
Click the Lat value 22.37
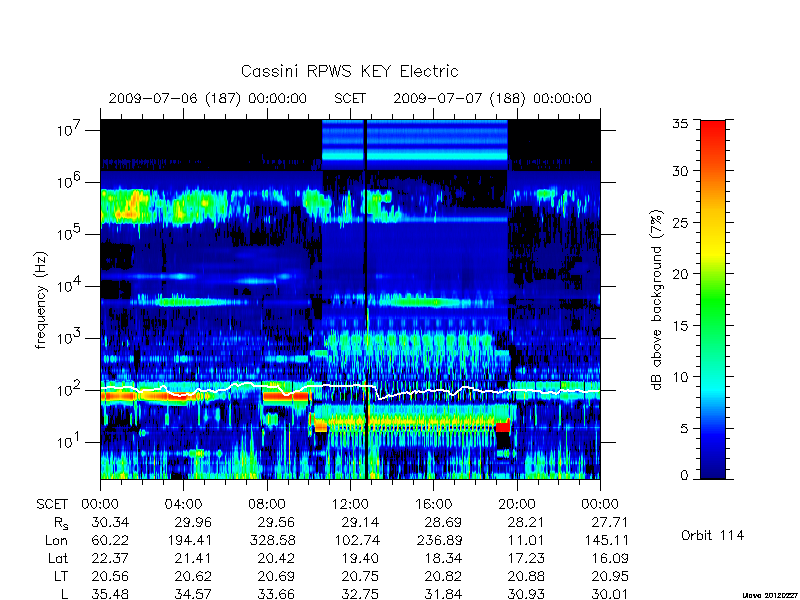110,558
